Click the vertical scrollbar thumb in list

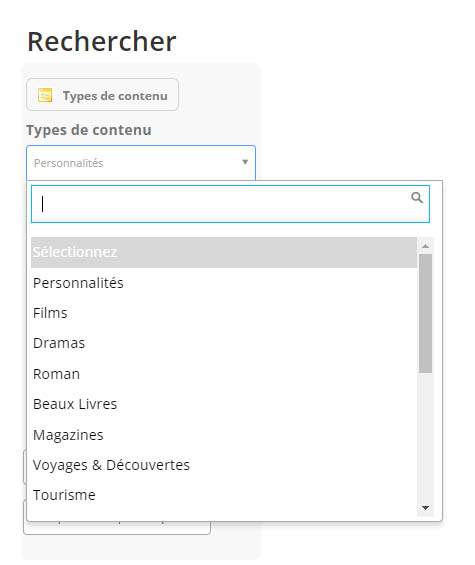(x=425, y=313)
